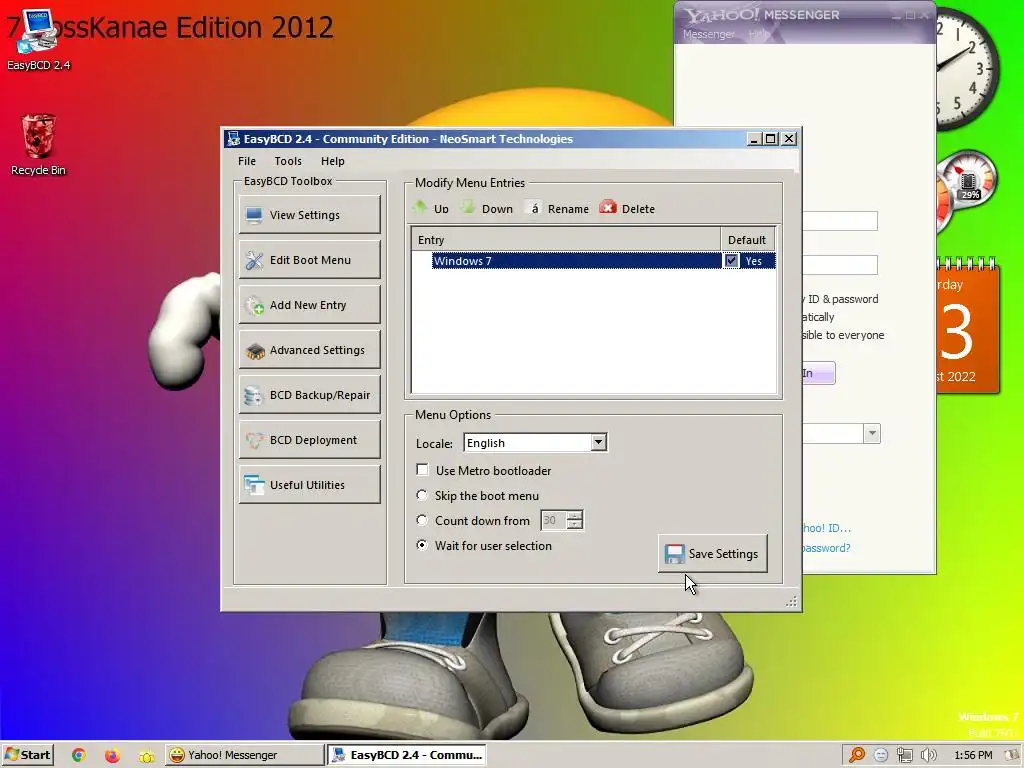Open the Tools menu in EasyBCD
The width and height of the screenshot is (1024, 768).
pos(288,161)
